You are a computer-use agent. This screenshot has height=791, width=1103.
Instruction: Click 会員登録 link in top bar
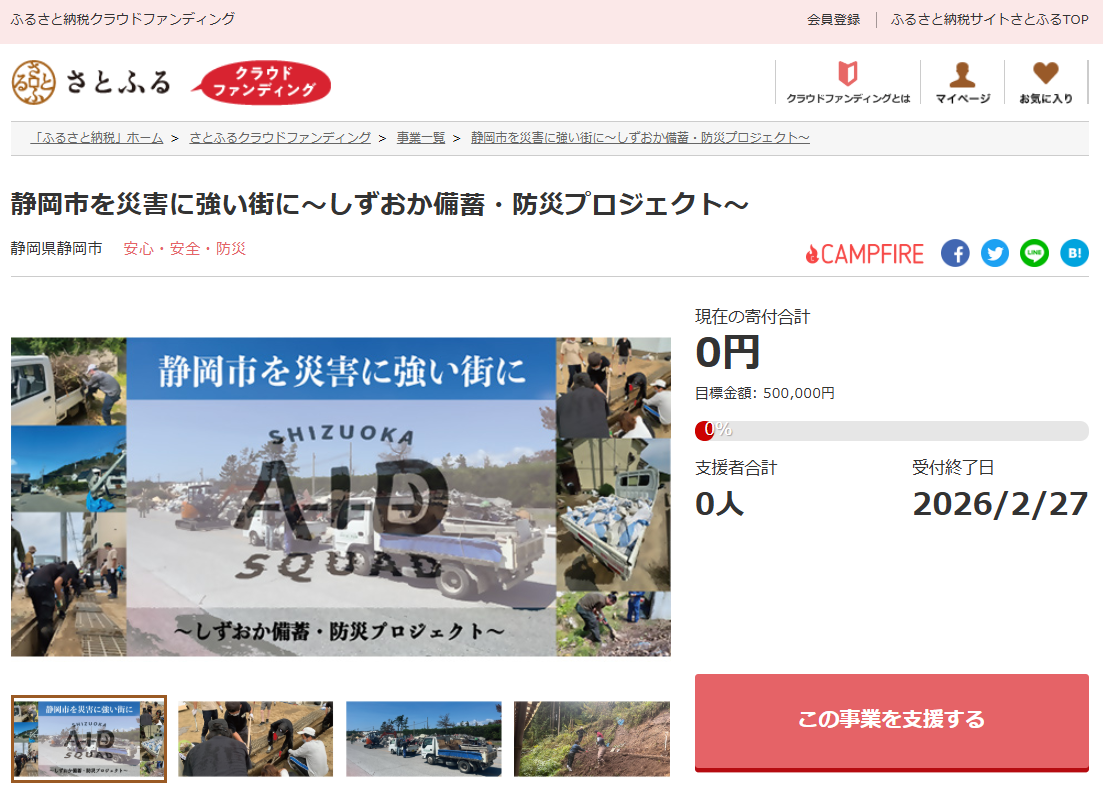[x=833, y=20]
